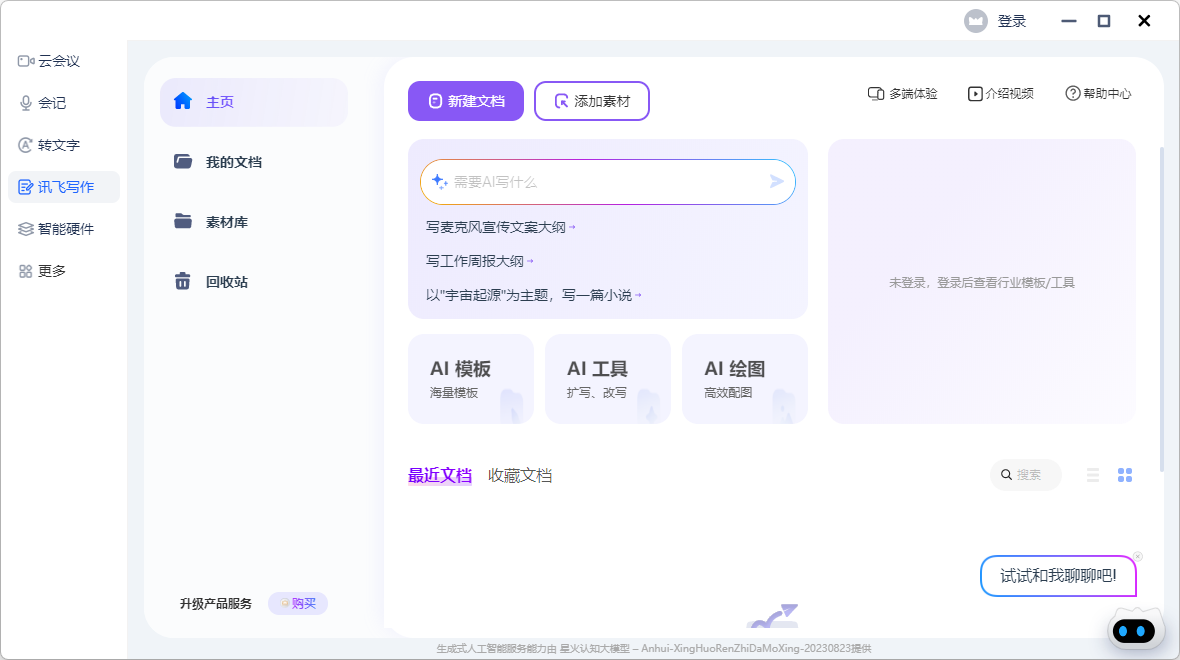1180x660 pixels.
Task: Open 多端体验 at the top right
Action: click(x=902, y=93)
